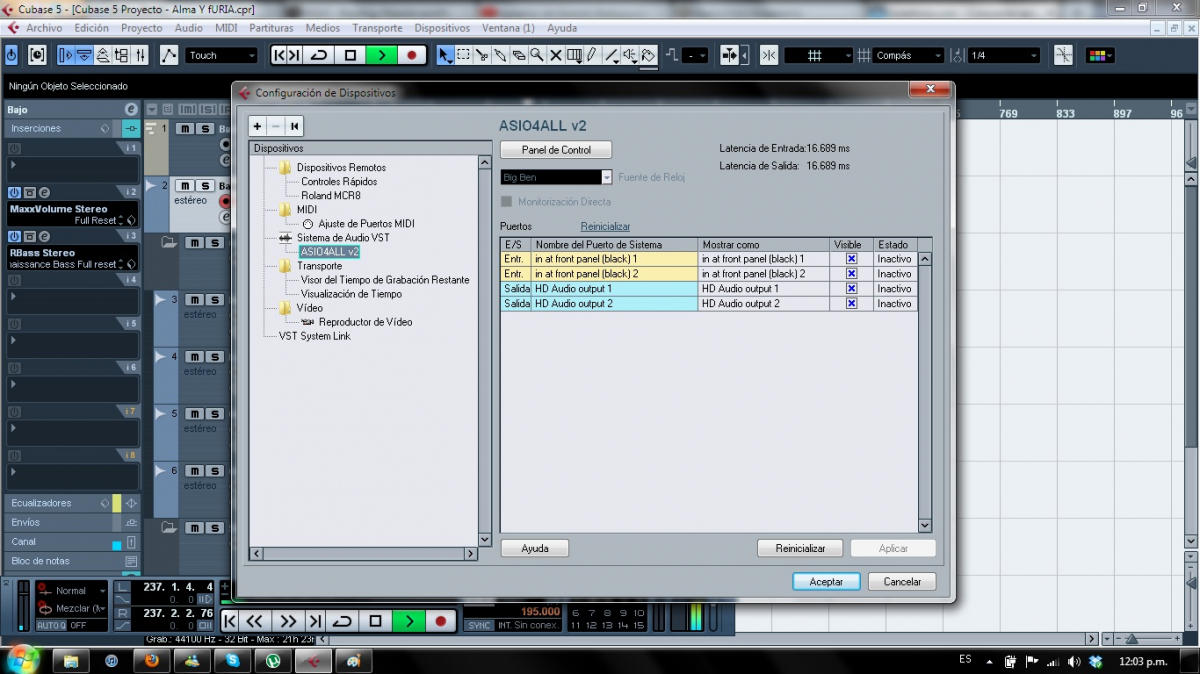This screenshot has height=674, width=1200.
Task: Open the Proyecto menu
Action: click(141, 28)
